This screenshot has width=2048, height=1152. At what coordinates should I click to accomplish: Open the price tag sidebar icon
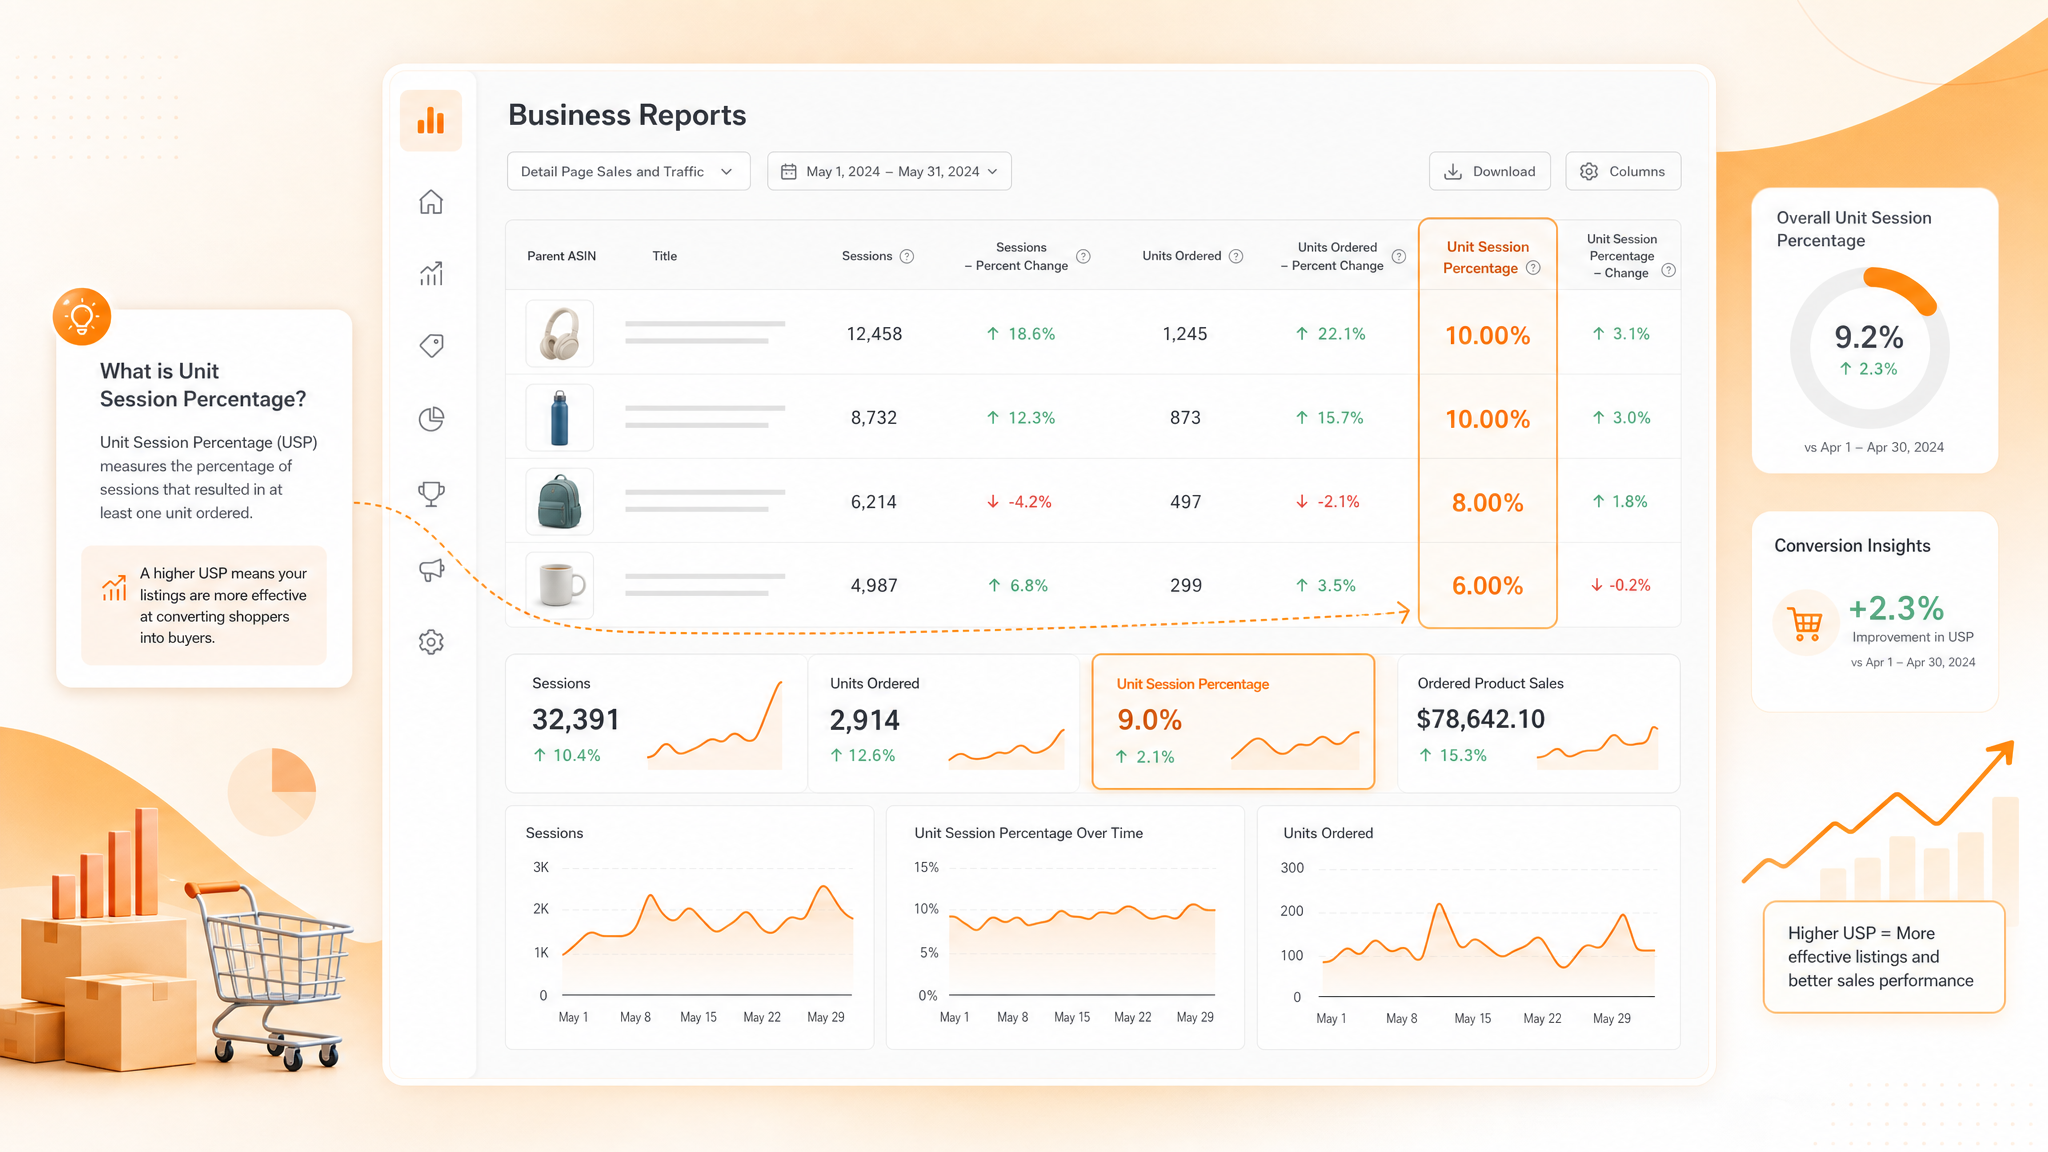[x=431, y=346]
